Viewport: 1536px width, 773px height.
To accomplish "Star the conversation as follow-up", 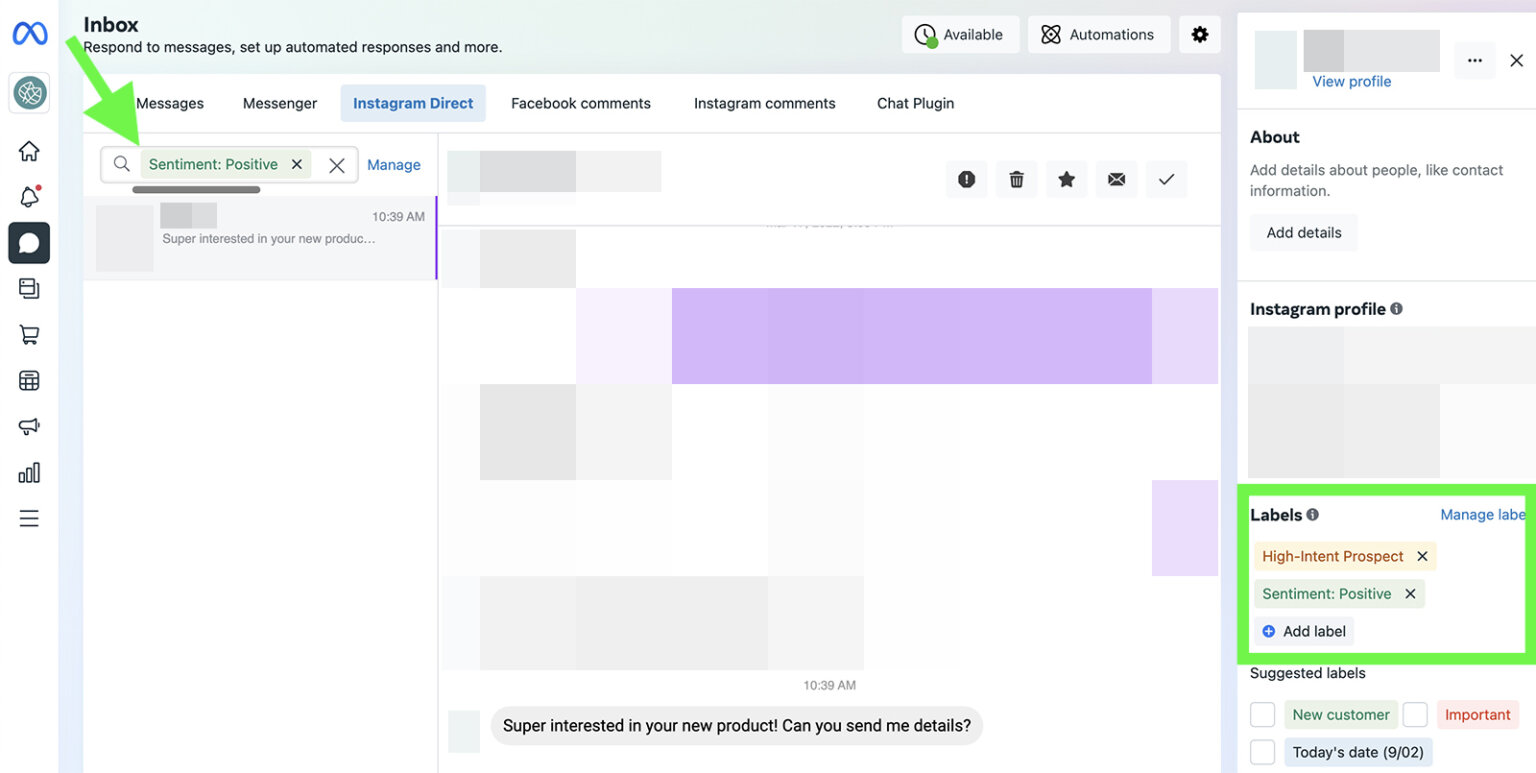I will pyautogui.click(x=1066, y=179).
